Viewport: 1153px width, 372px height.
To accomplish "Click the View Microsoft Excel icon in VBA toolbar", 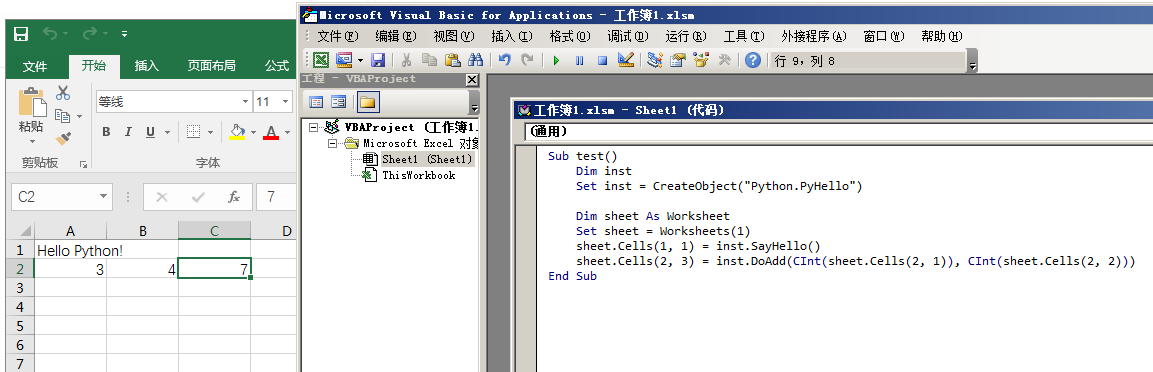I will [x=321, y=60].
